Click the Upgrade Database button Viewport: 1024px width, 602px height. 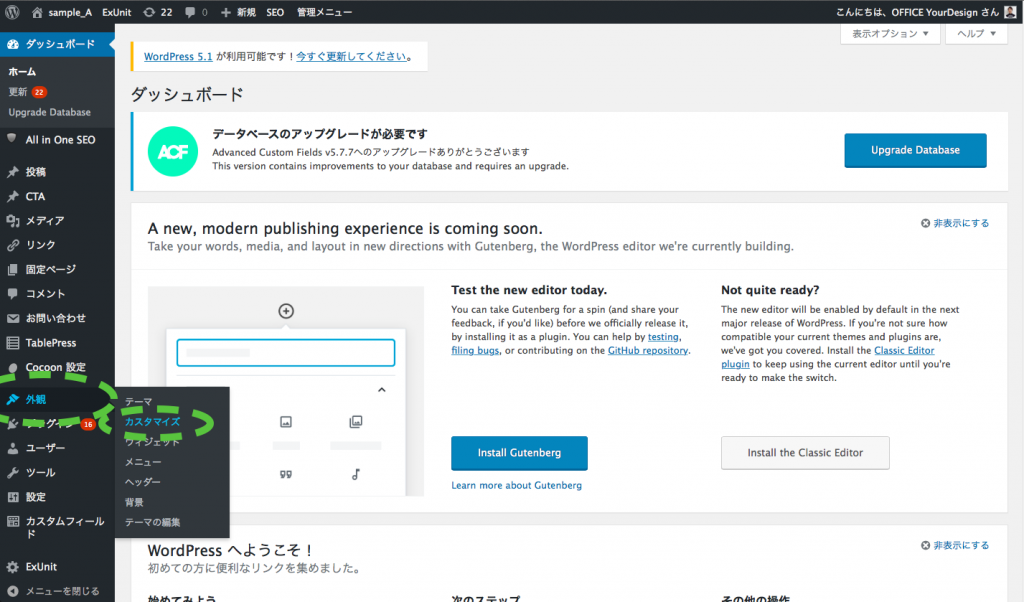(x=915, y=150)
